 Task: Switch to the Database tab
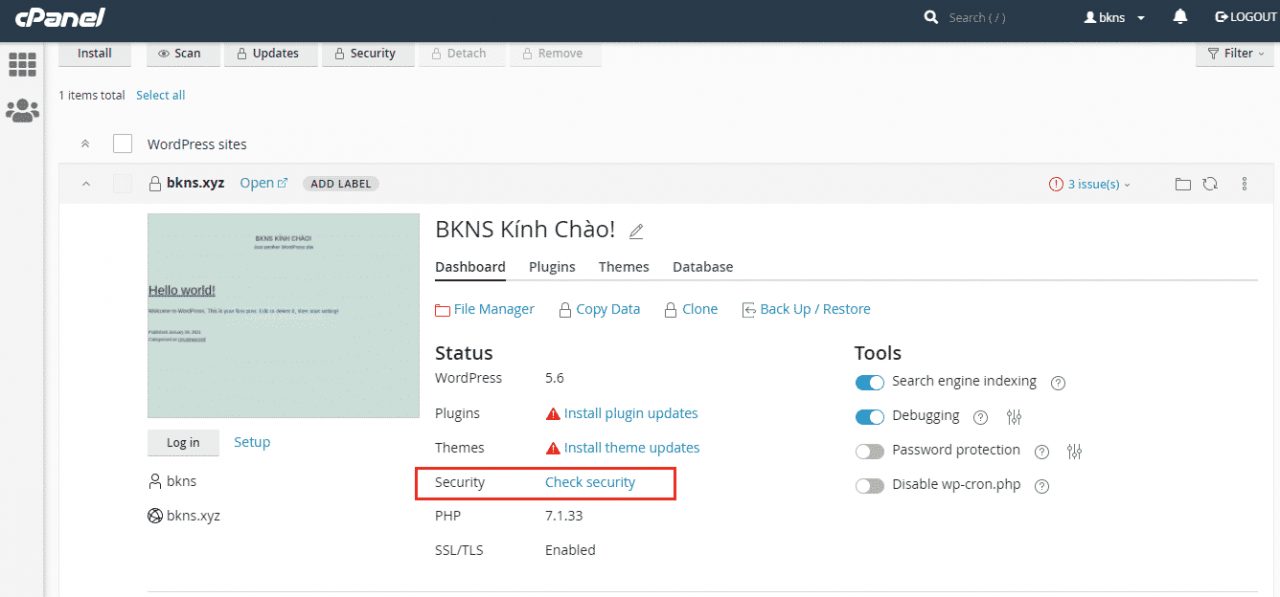(703, 267)
